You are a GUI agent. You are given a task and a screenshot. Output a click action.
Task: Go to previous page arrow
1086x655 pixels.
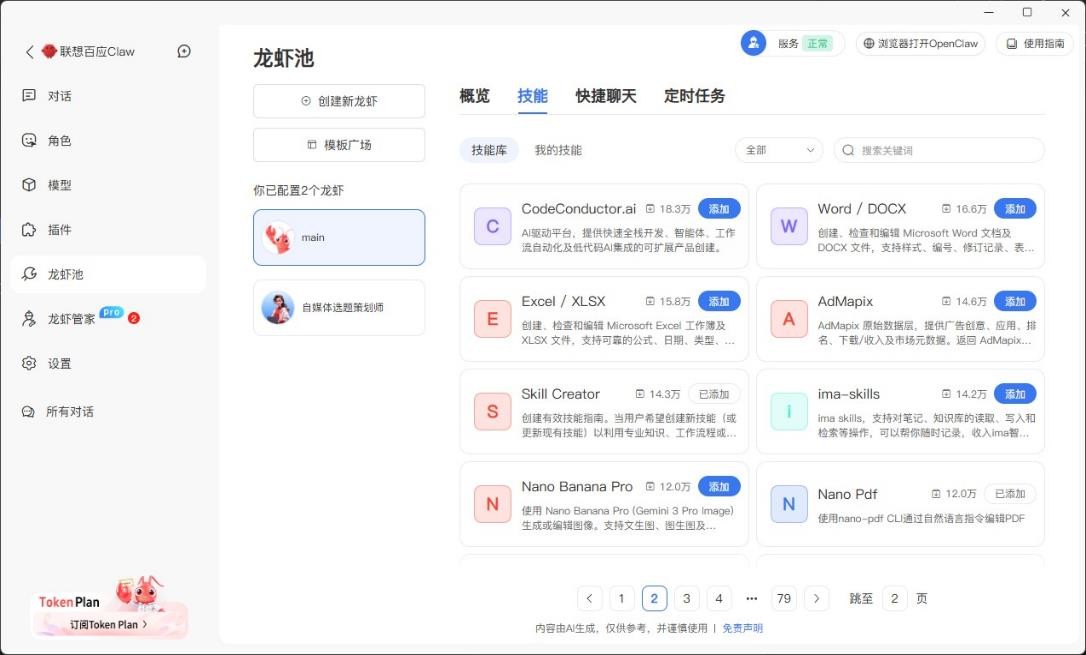(x=589, y=598)
